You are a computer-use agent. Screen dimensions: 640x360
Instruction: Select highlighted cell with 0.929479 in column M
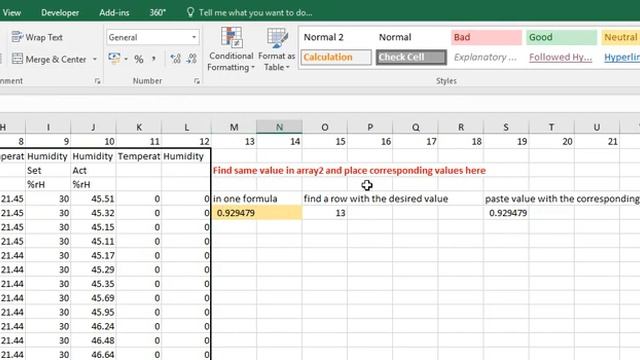tap(234, 213)
